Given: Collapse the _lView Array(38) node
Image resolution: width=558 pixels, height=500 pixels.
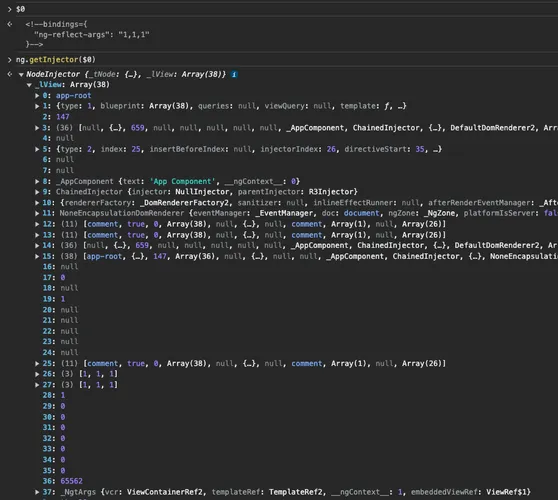Looking at the screenshot, I should [x=29, y=85].
